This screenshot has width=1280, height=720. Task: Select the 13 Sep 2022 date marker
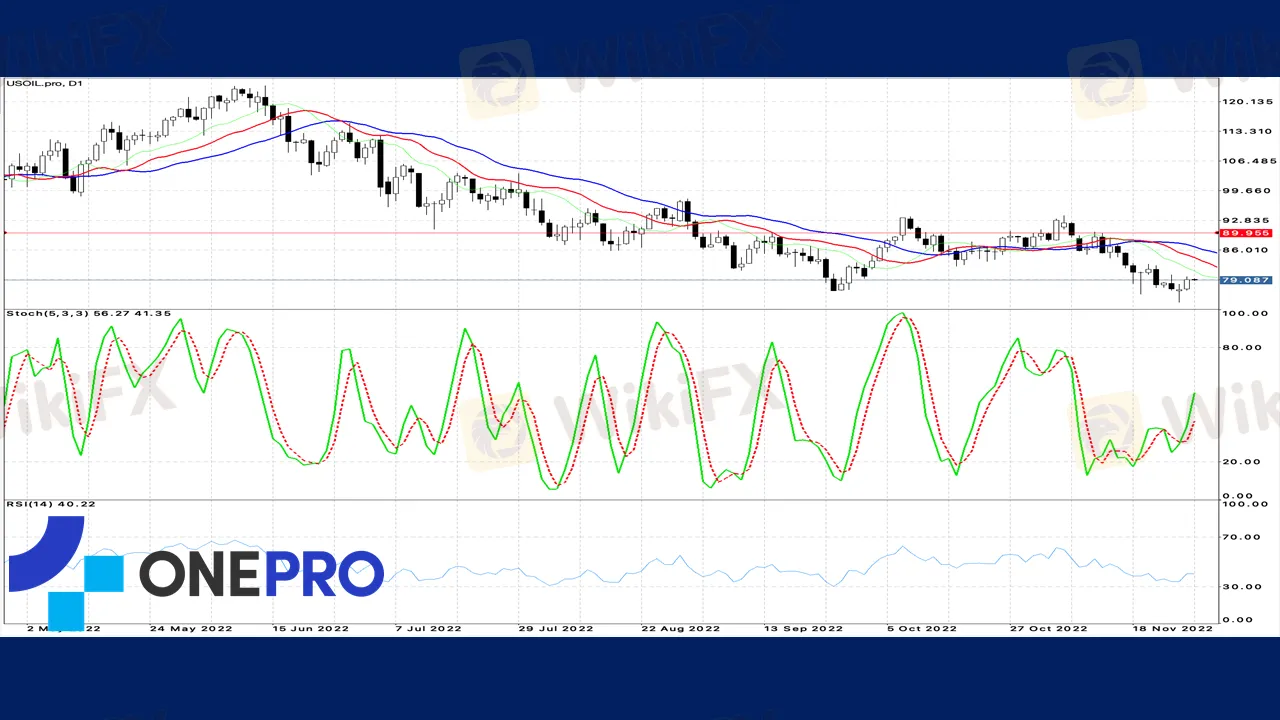[803, 629]
